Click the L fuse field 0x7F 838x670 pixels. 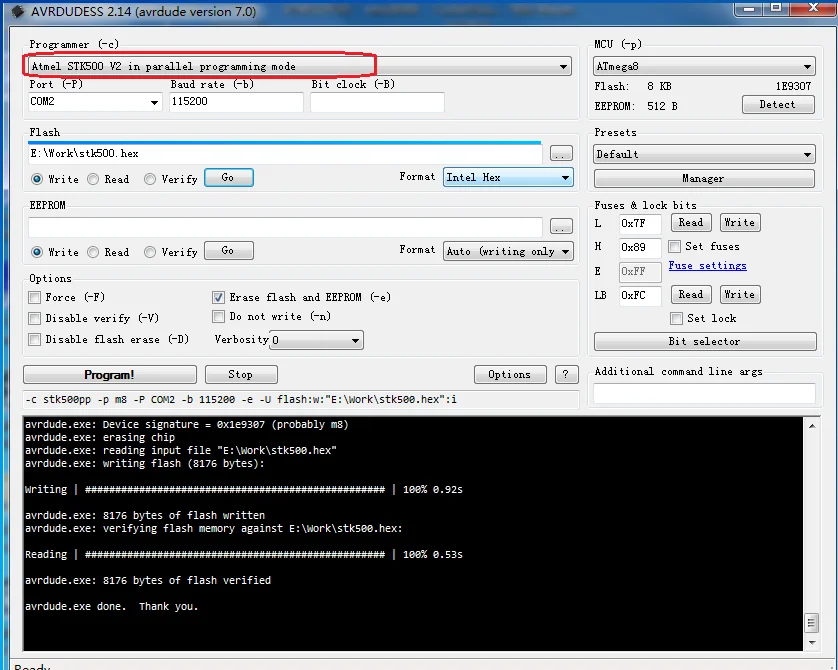pyautogui.click(x=640, y=223)
